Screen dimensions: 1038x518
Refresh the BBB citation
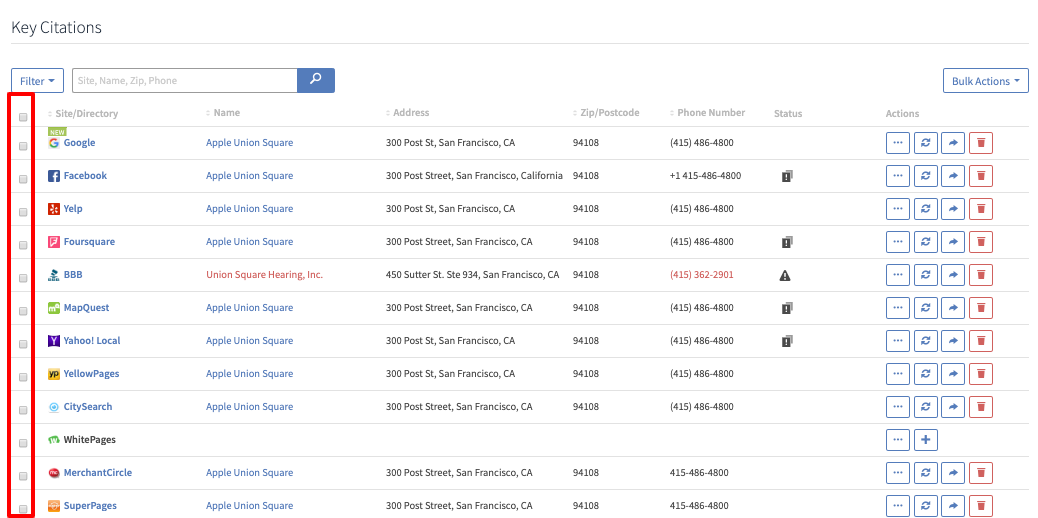point(925,275)
